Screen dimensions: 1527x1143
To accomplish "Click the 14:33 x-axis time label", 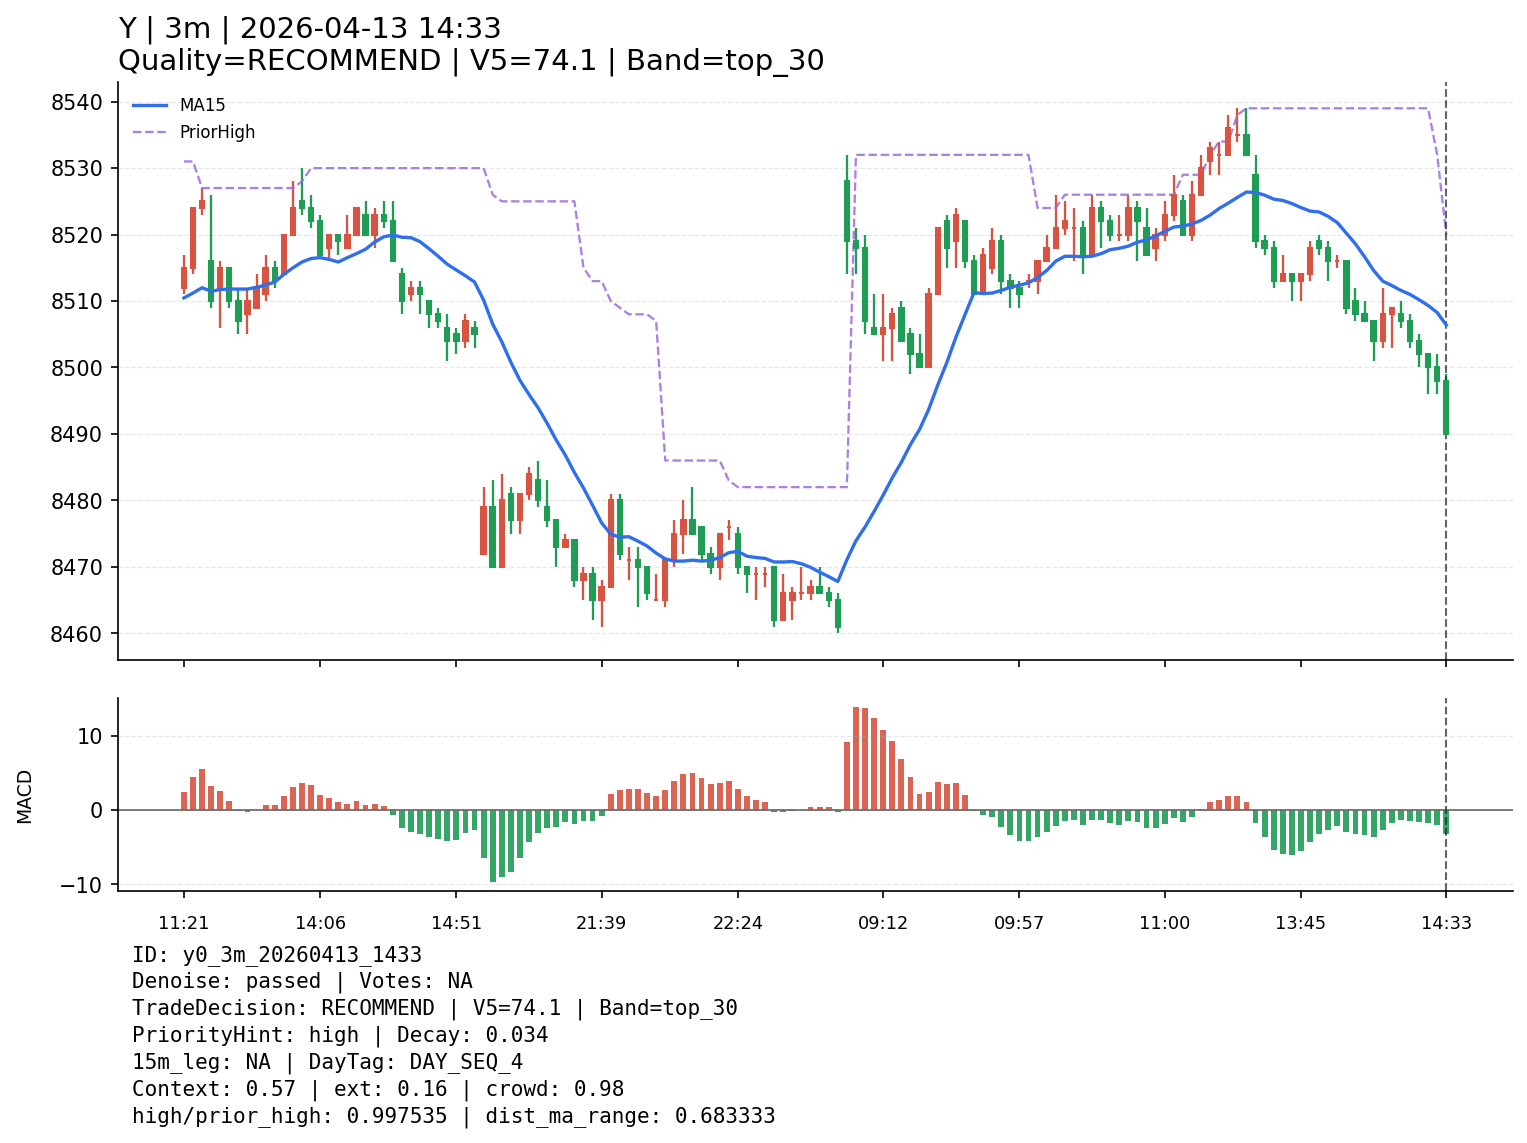I will click(1446, 923).
